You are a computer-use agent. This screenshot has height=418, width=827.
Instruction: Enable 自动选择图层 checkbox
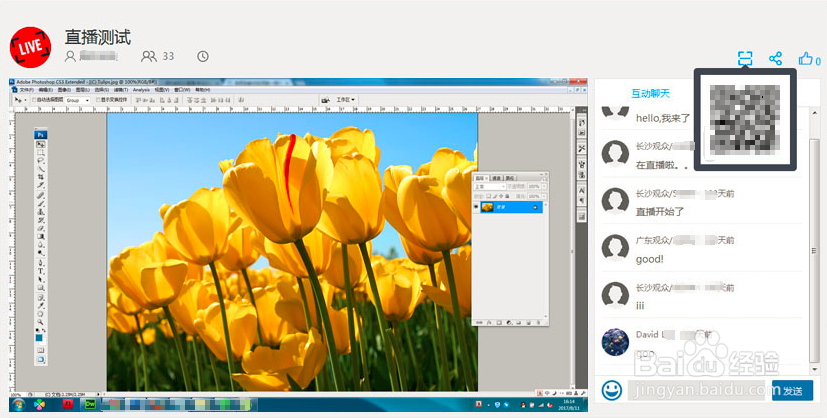[34, 100]
